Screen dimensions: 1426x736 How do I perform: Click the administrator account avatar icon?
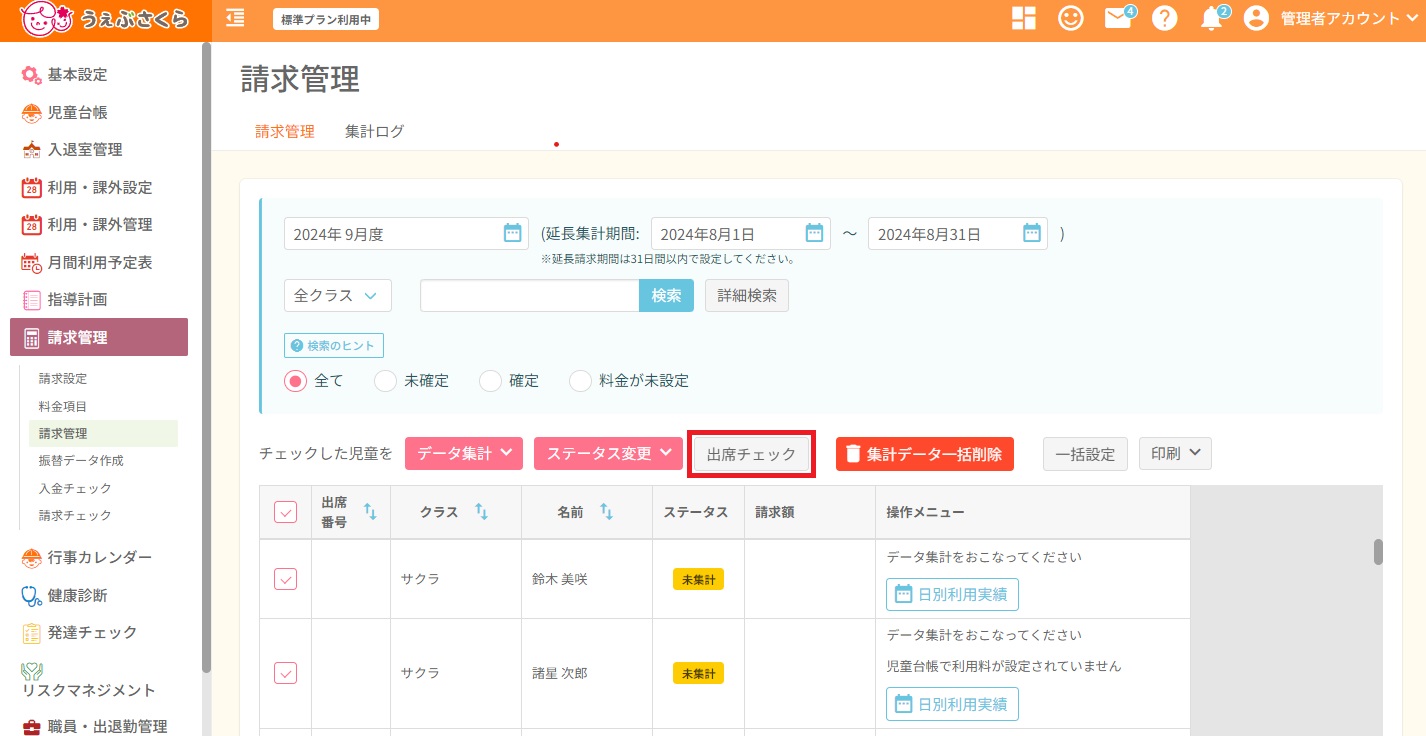coord(1256,18)
